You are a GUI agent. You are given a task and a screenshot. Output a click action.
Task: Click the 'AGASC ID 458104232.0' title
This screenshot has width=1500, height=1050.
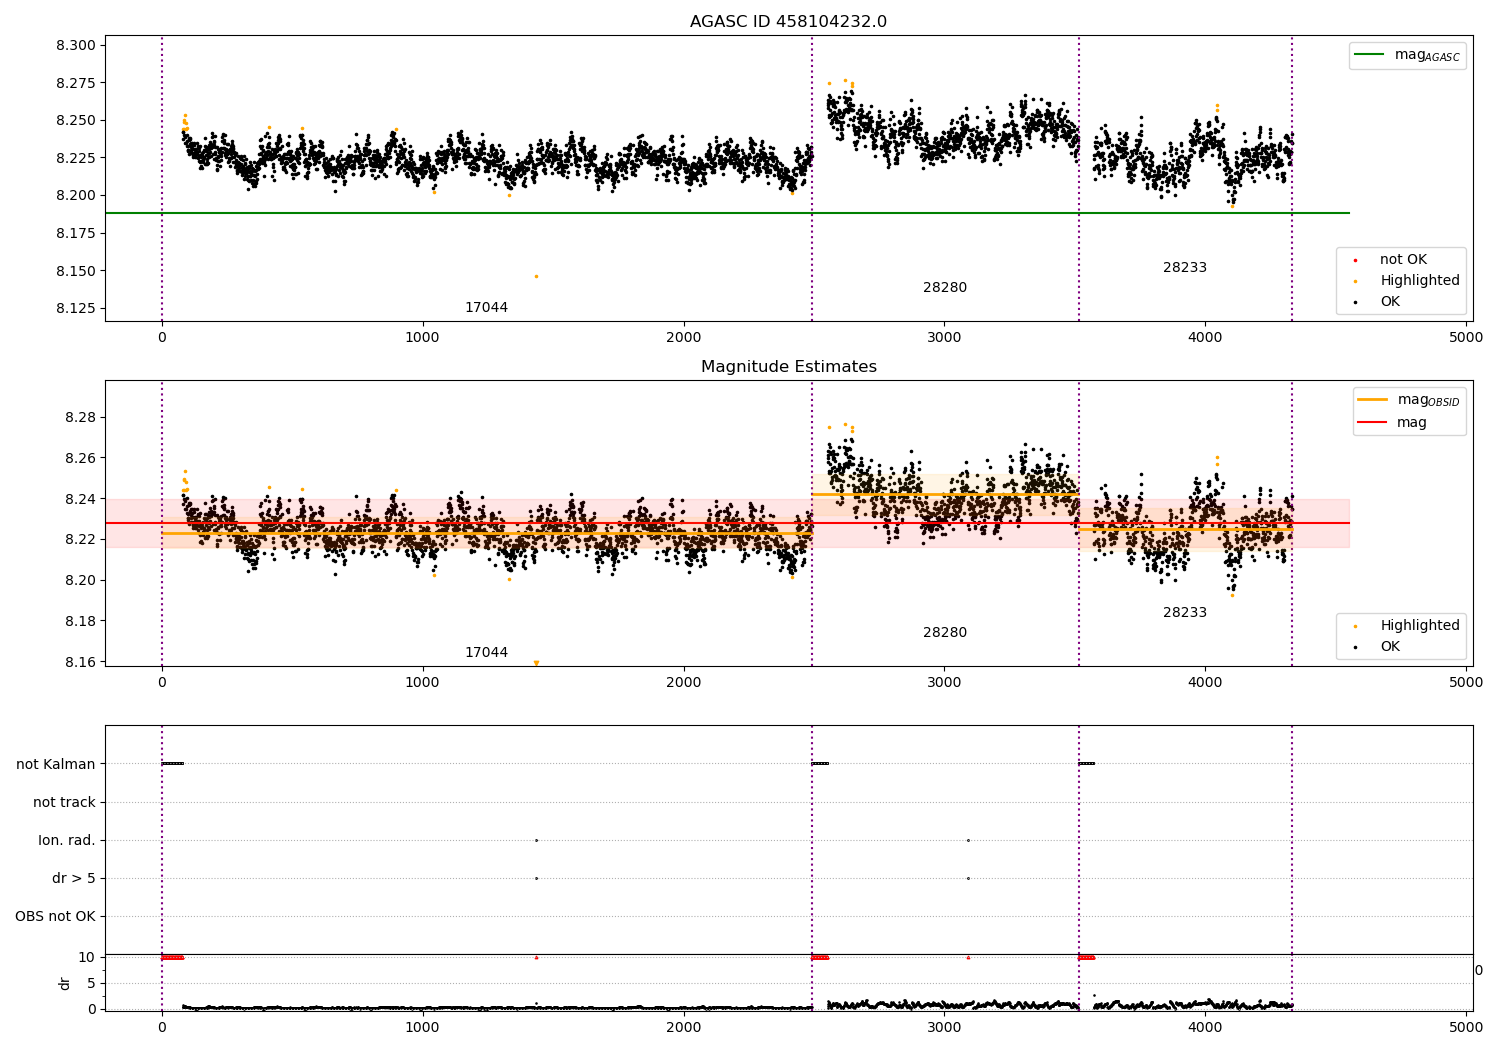[x=788, y=22]
